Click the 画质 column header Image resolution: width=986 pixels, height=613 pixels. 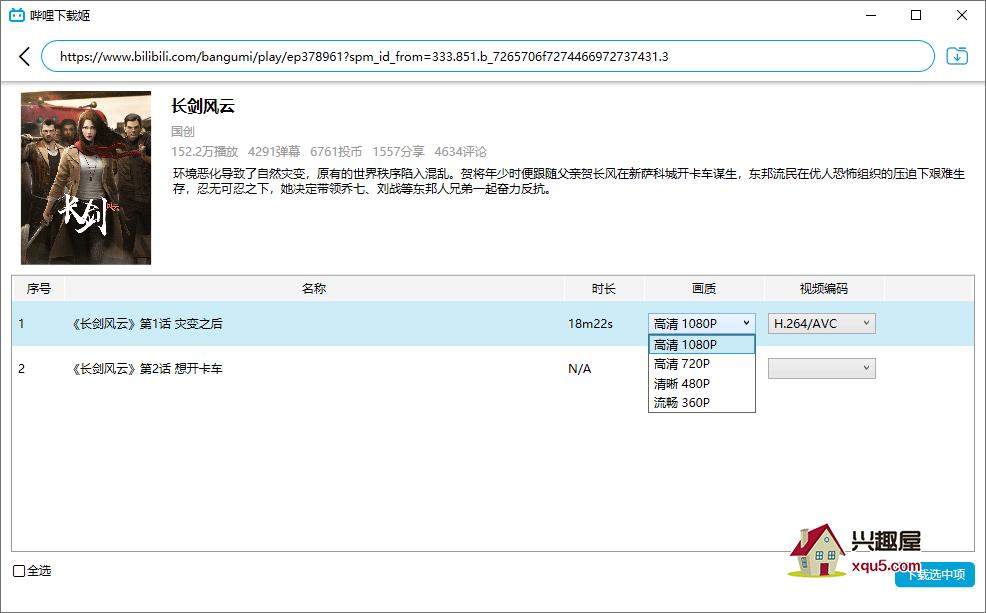coord(704,289)
